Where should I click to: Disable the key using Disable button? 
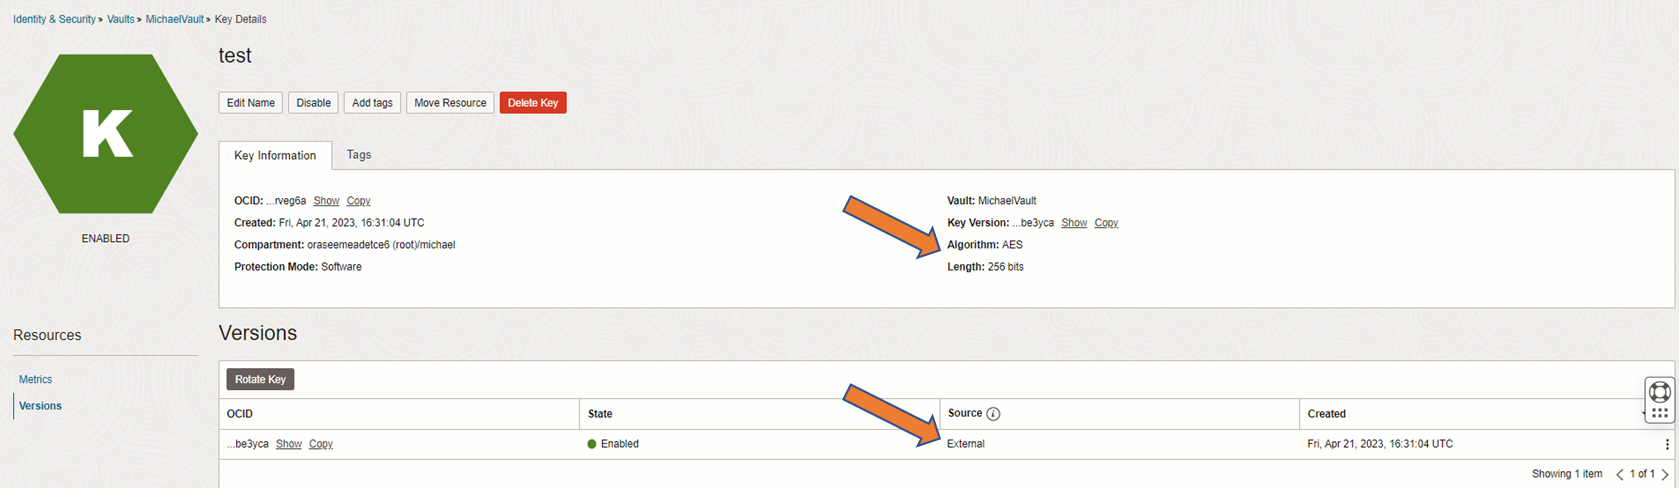click(x=313, y=103)
